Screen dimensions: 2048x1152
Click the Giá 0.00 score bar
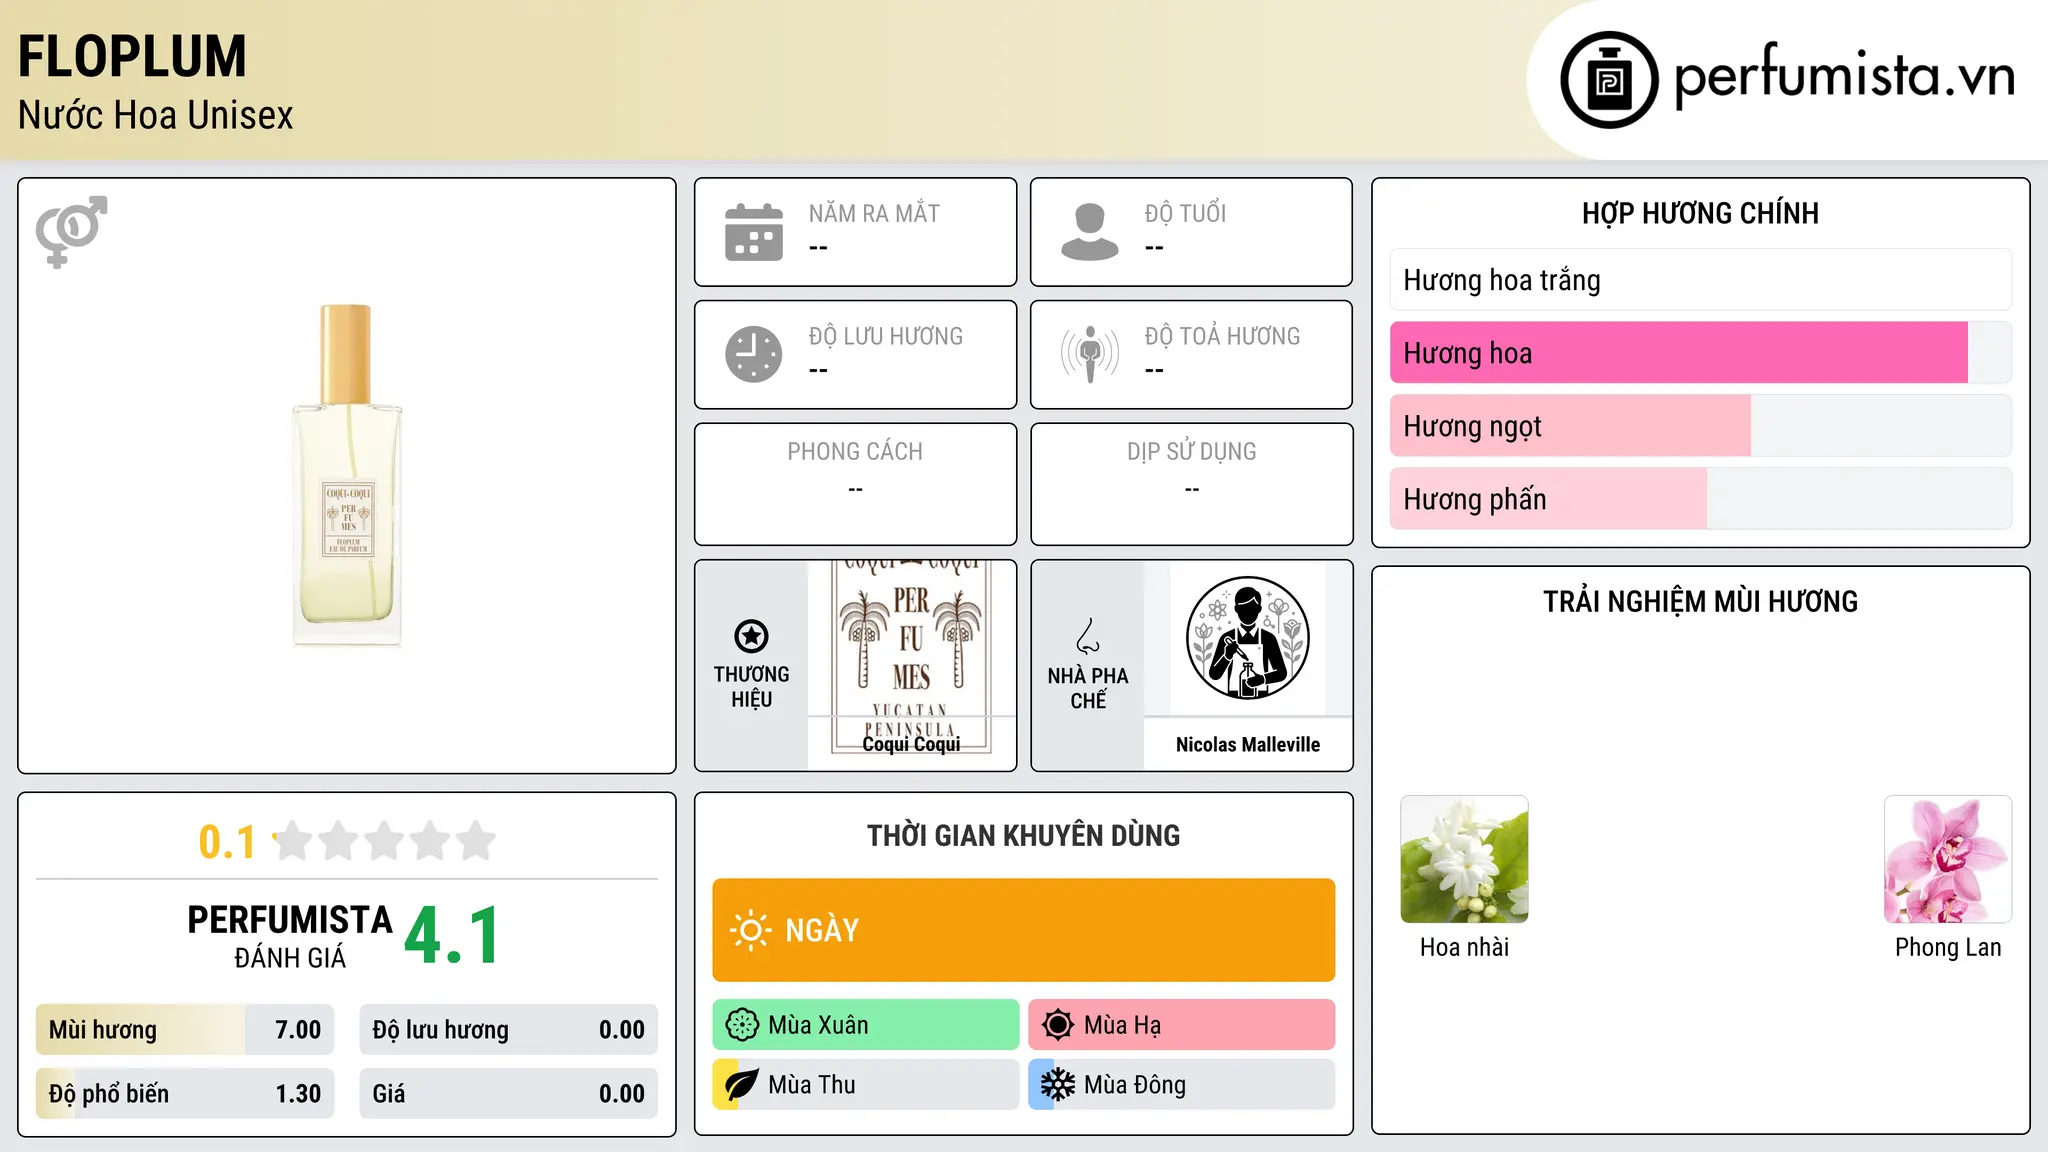coord(509,1094)
